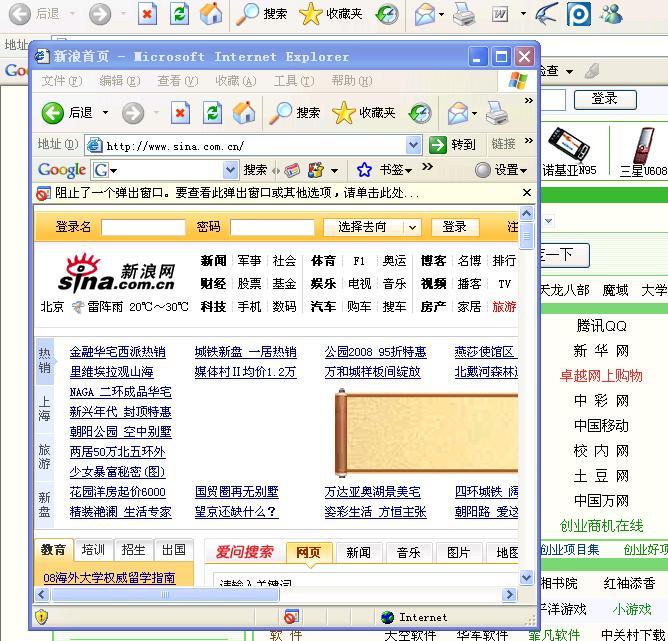The width and height of the screenshot is (668, 641).
Task: Click vertical scrollbar down arrow
Action: [527, 577]
